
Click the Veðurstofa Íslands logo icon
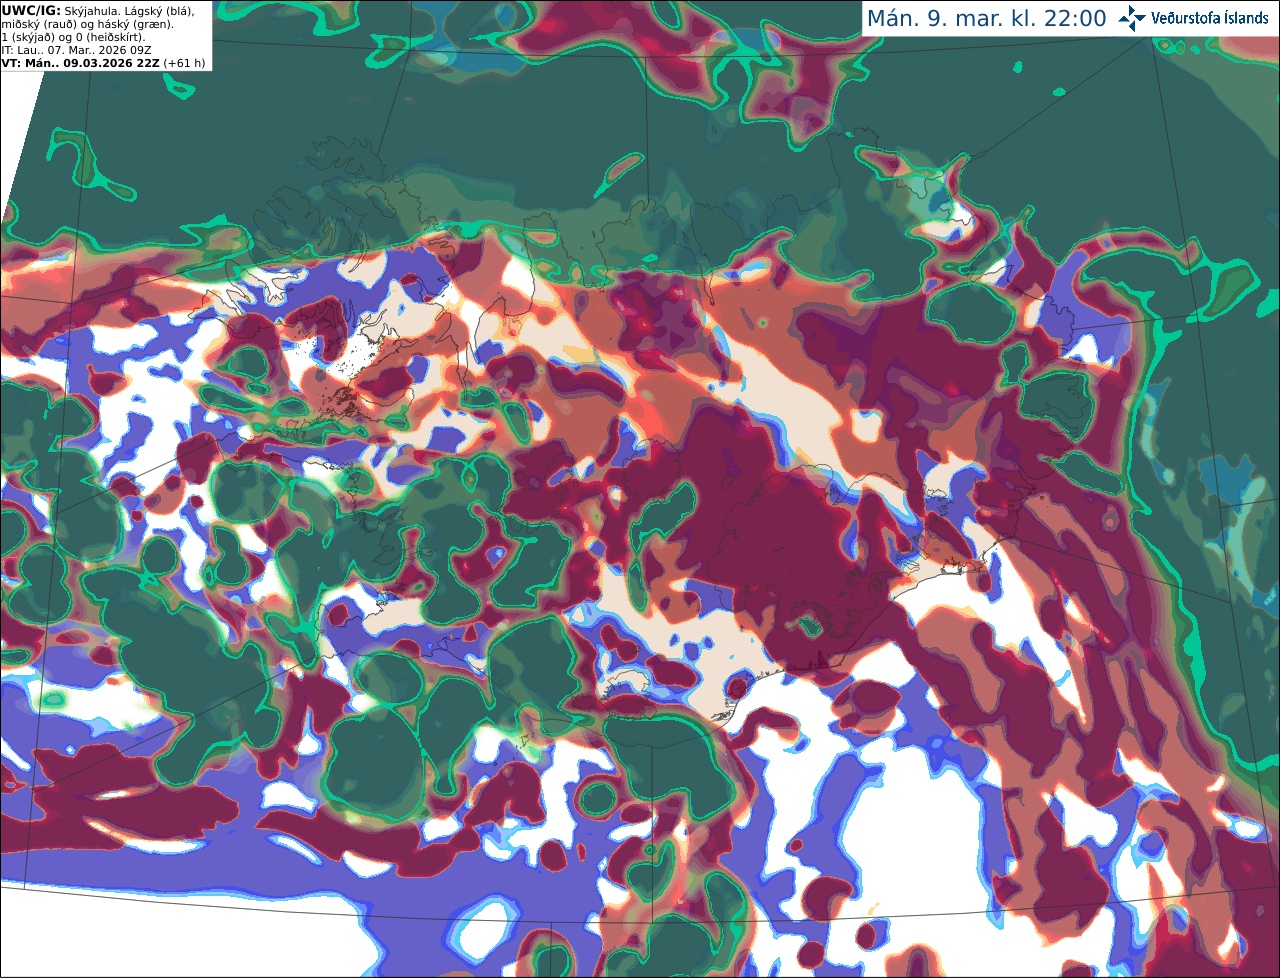[1132, 18]
